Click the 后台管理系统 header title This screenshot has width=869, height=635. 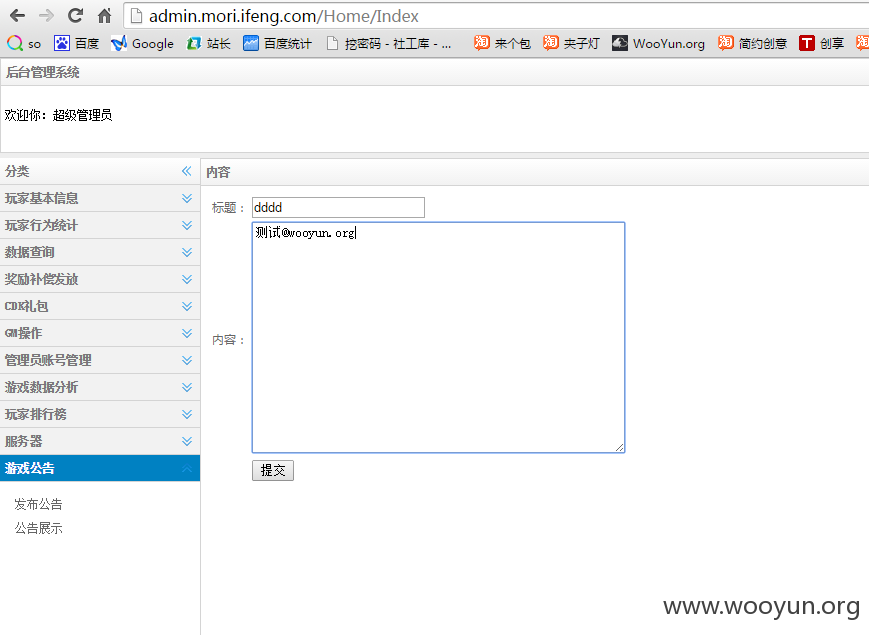pyautogui.click(x=43, y=72)
